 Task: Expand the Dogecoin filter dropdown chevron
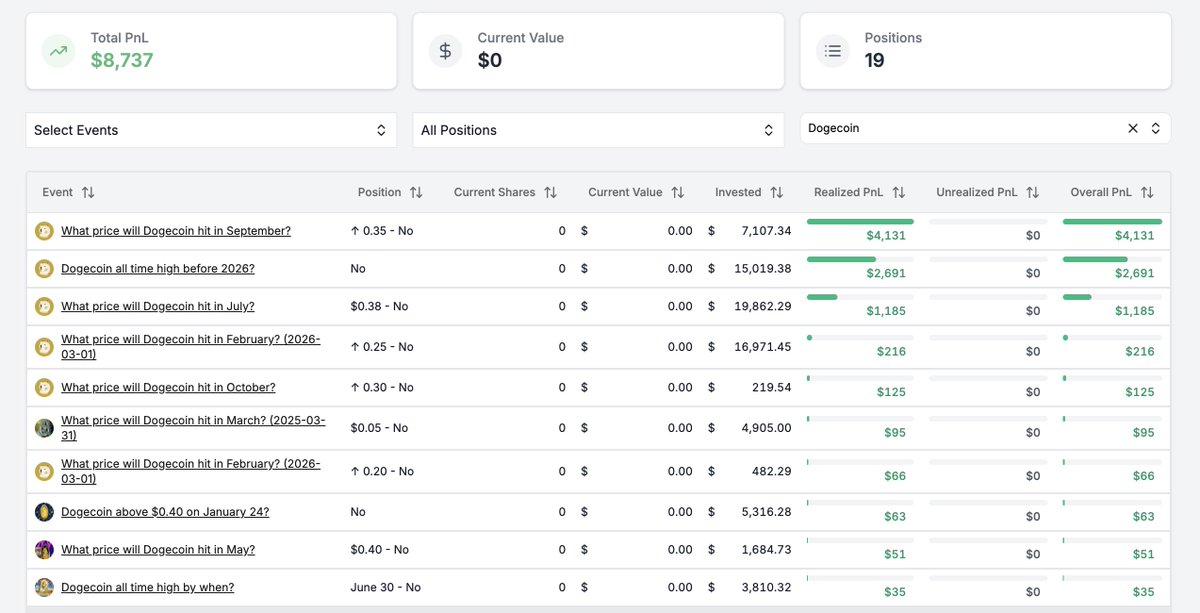(1155, 128)
